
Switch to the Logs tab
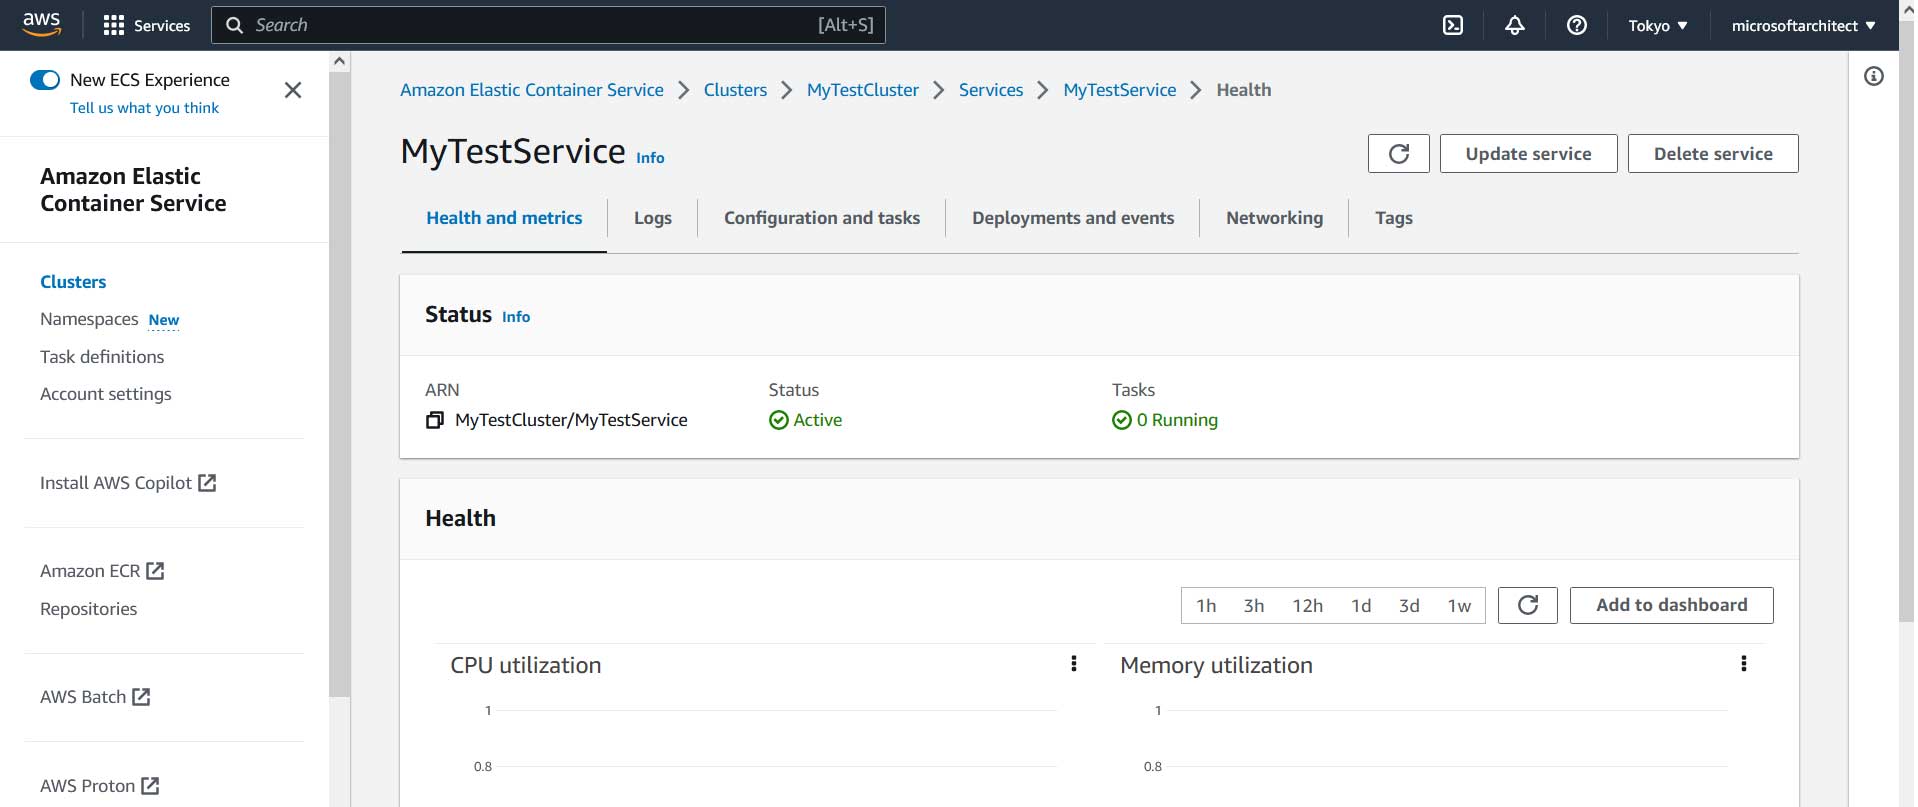(x=653, y=218)
